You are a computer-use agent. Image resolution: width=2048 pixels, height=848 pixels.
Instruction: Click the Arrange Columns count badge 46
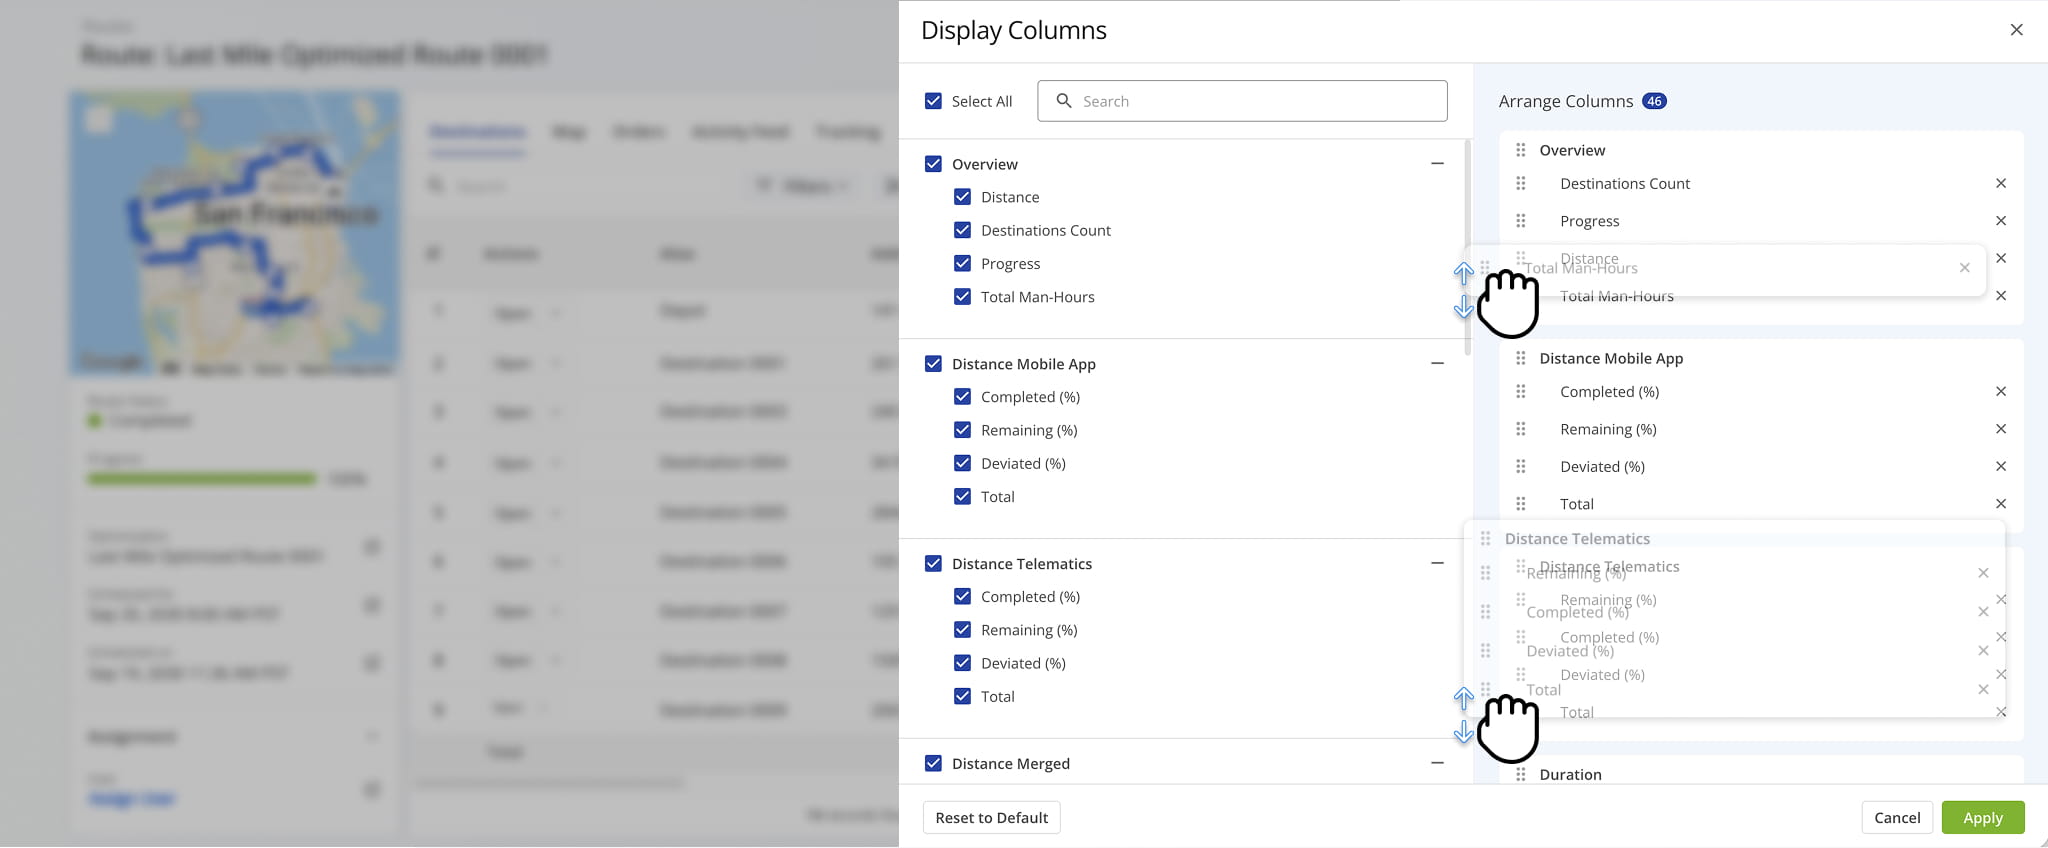pos(1655,101)
